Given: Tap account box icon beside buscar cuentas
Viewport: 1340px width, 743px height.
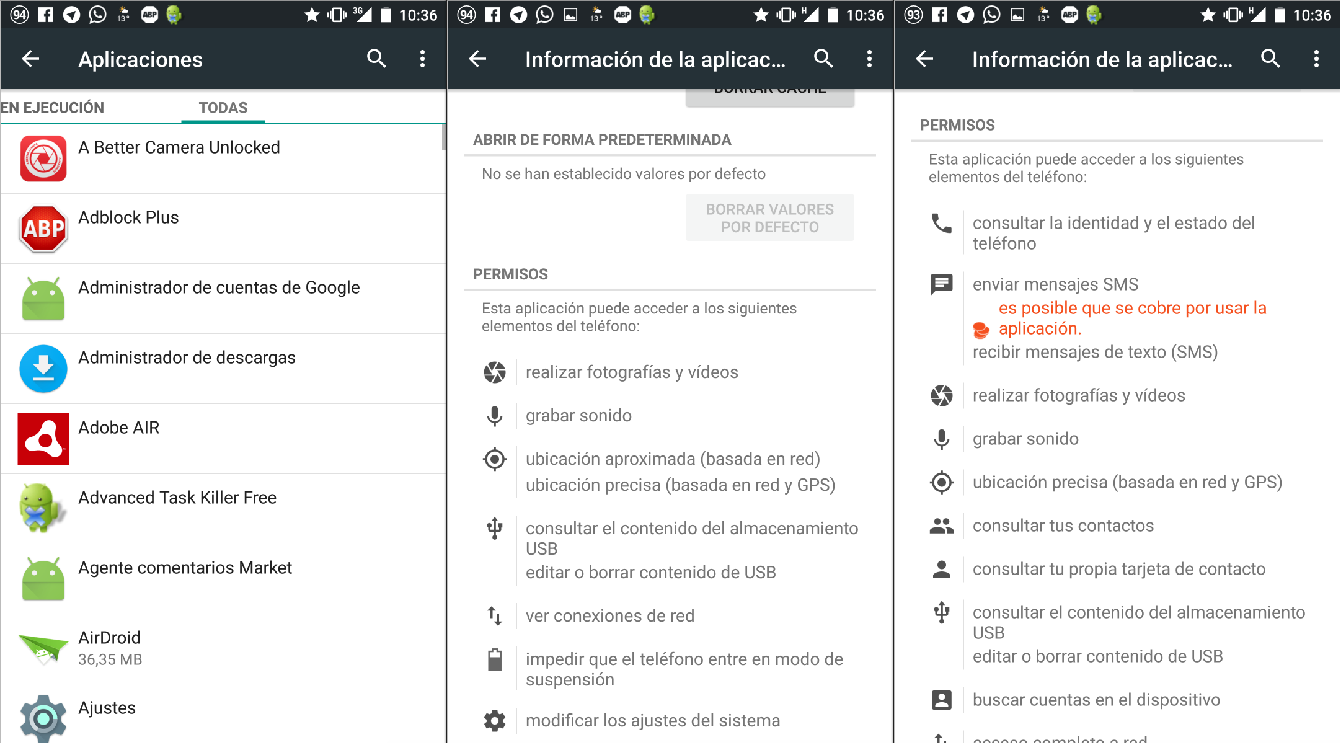Looking at the screenshot, I should [x=941, y=700].
